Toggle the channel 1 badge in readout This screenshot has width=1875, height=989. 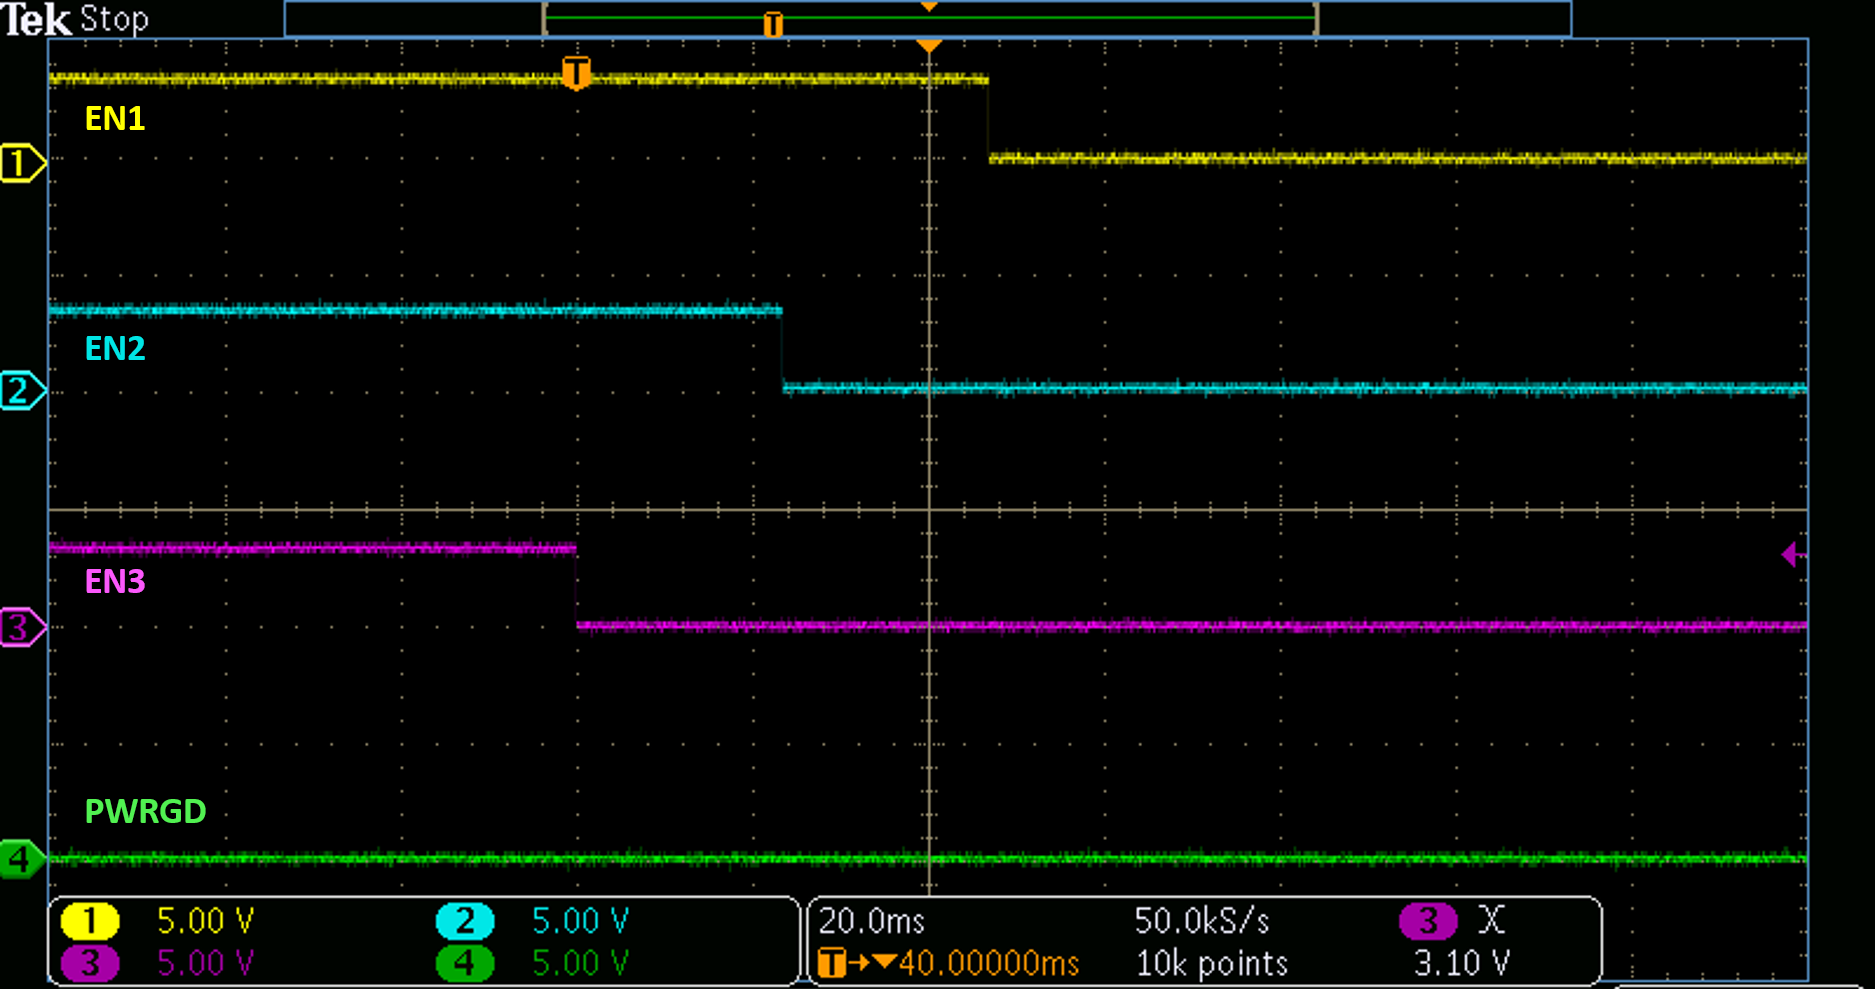tap(90, 920)
